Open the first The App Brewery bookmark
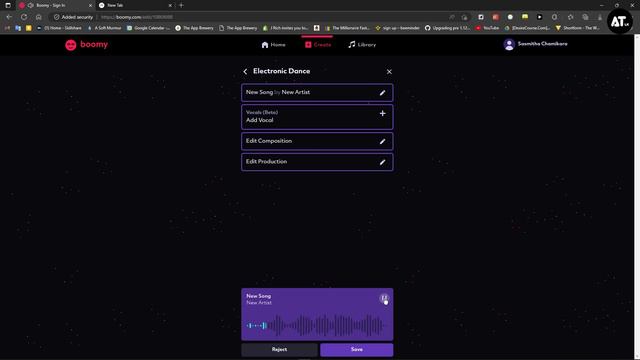Image resolution: width=640 pixels, height=360 pixels. coord(194,28)
